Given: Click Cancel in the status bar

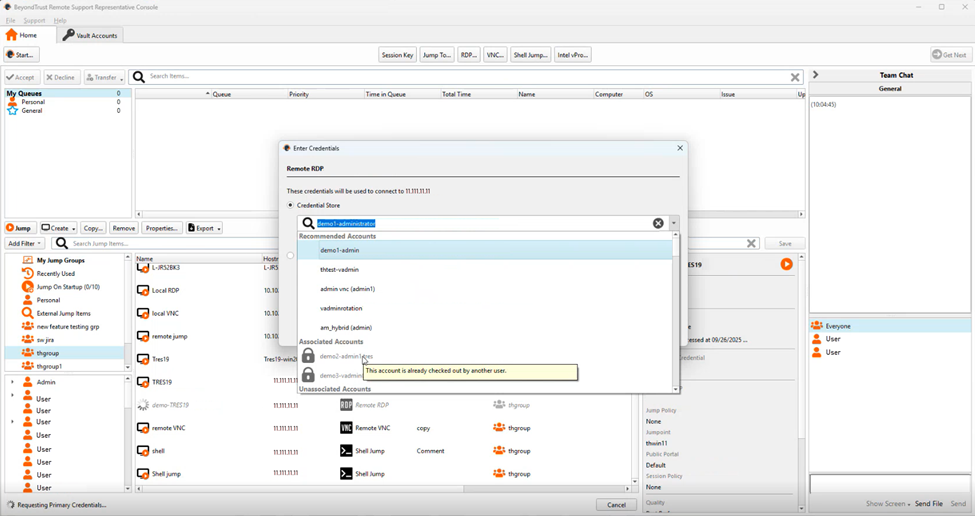Looking at the screenshot, I should click(616, 505).
